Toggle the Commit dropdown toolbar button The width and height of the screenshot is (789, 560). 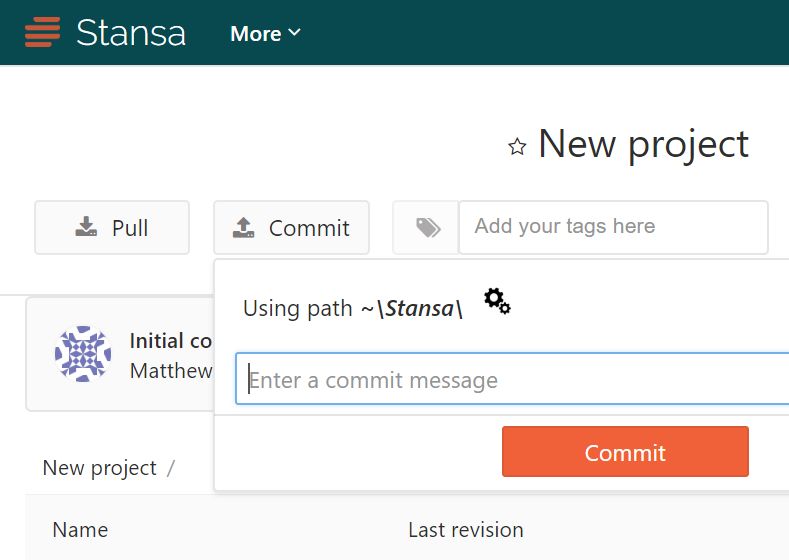291,227
